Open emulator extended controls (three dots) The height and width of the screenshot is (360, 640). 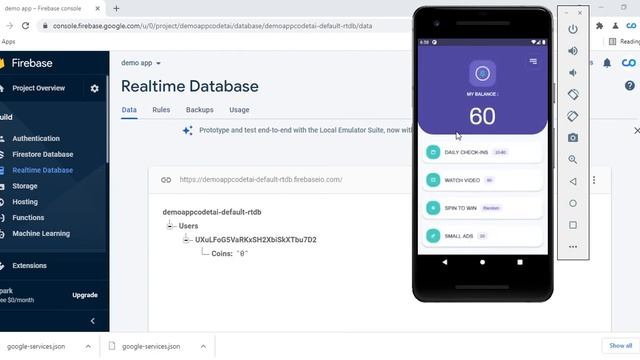click(573, 247)
